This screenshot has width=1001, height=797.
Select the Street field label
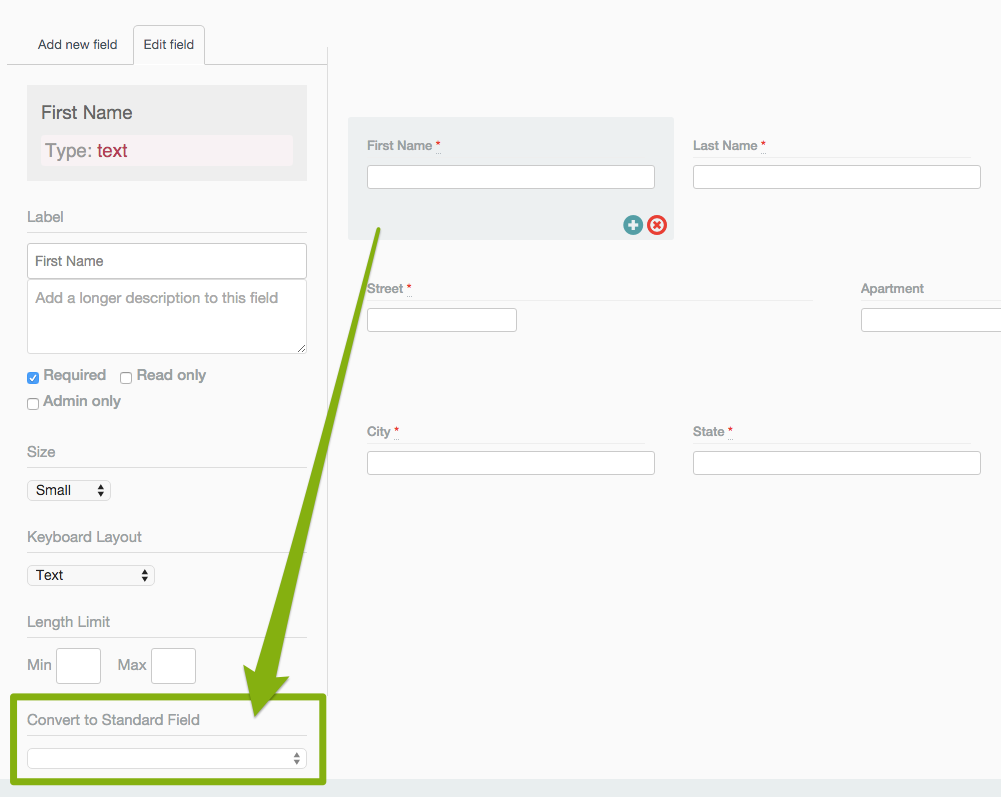pos(385,289)
